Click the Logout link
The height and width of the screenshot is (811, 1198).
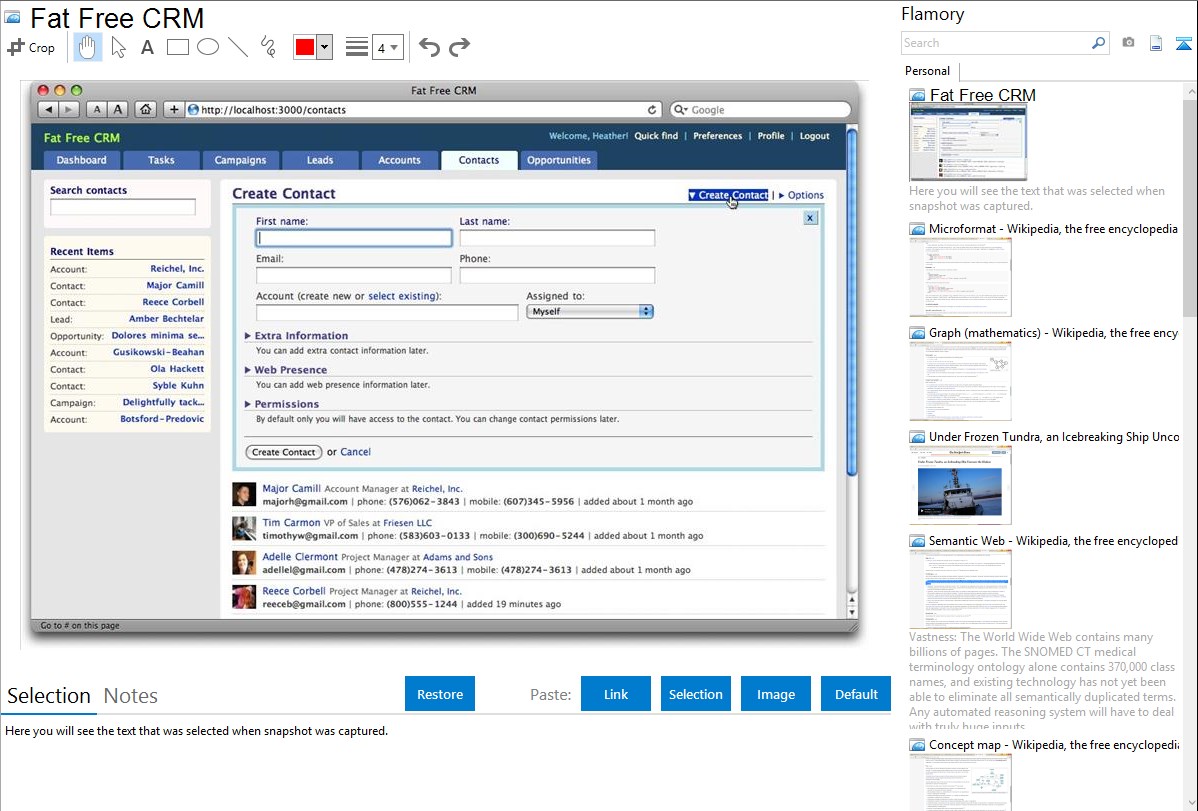tap(814, 136)
